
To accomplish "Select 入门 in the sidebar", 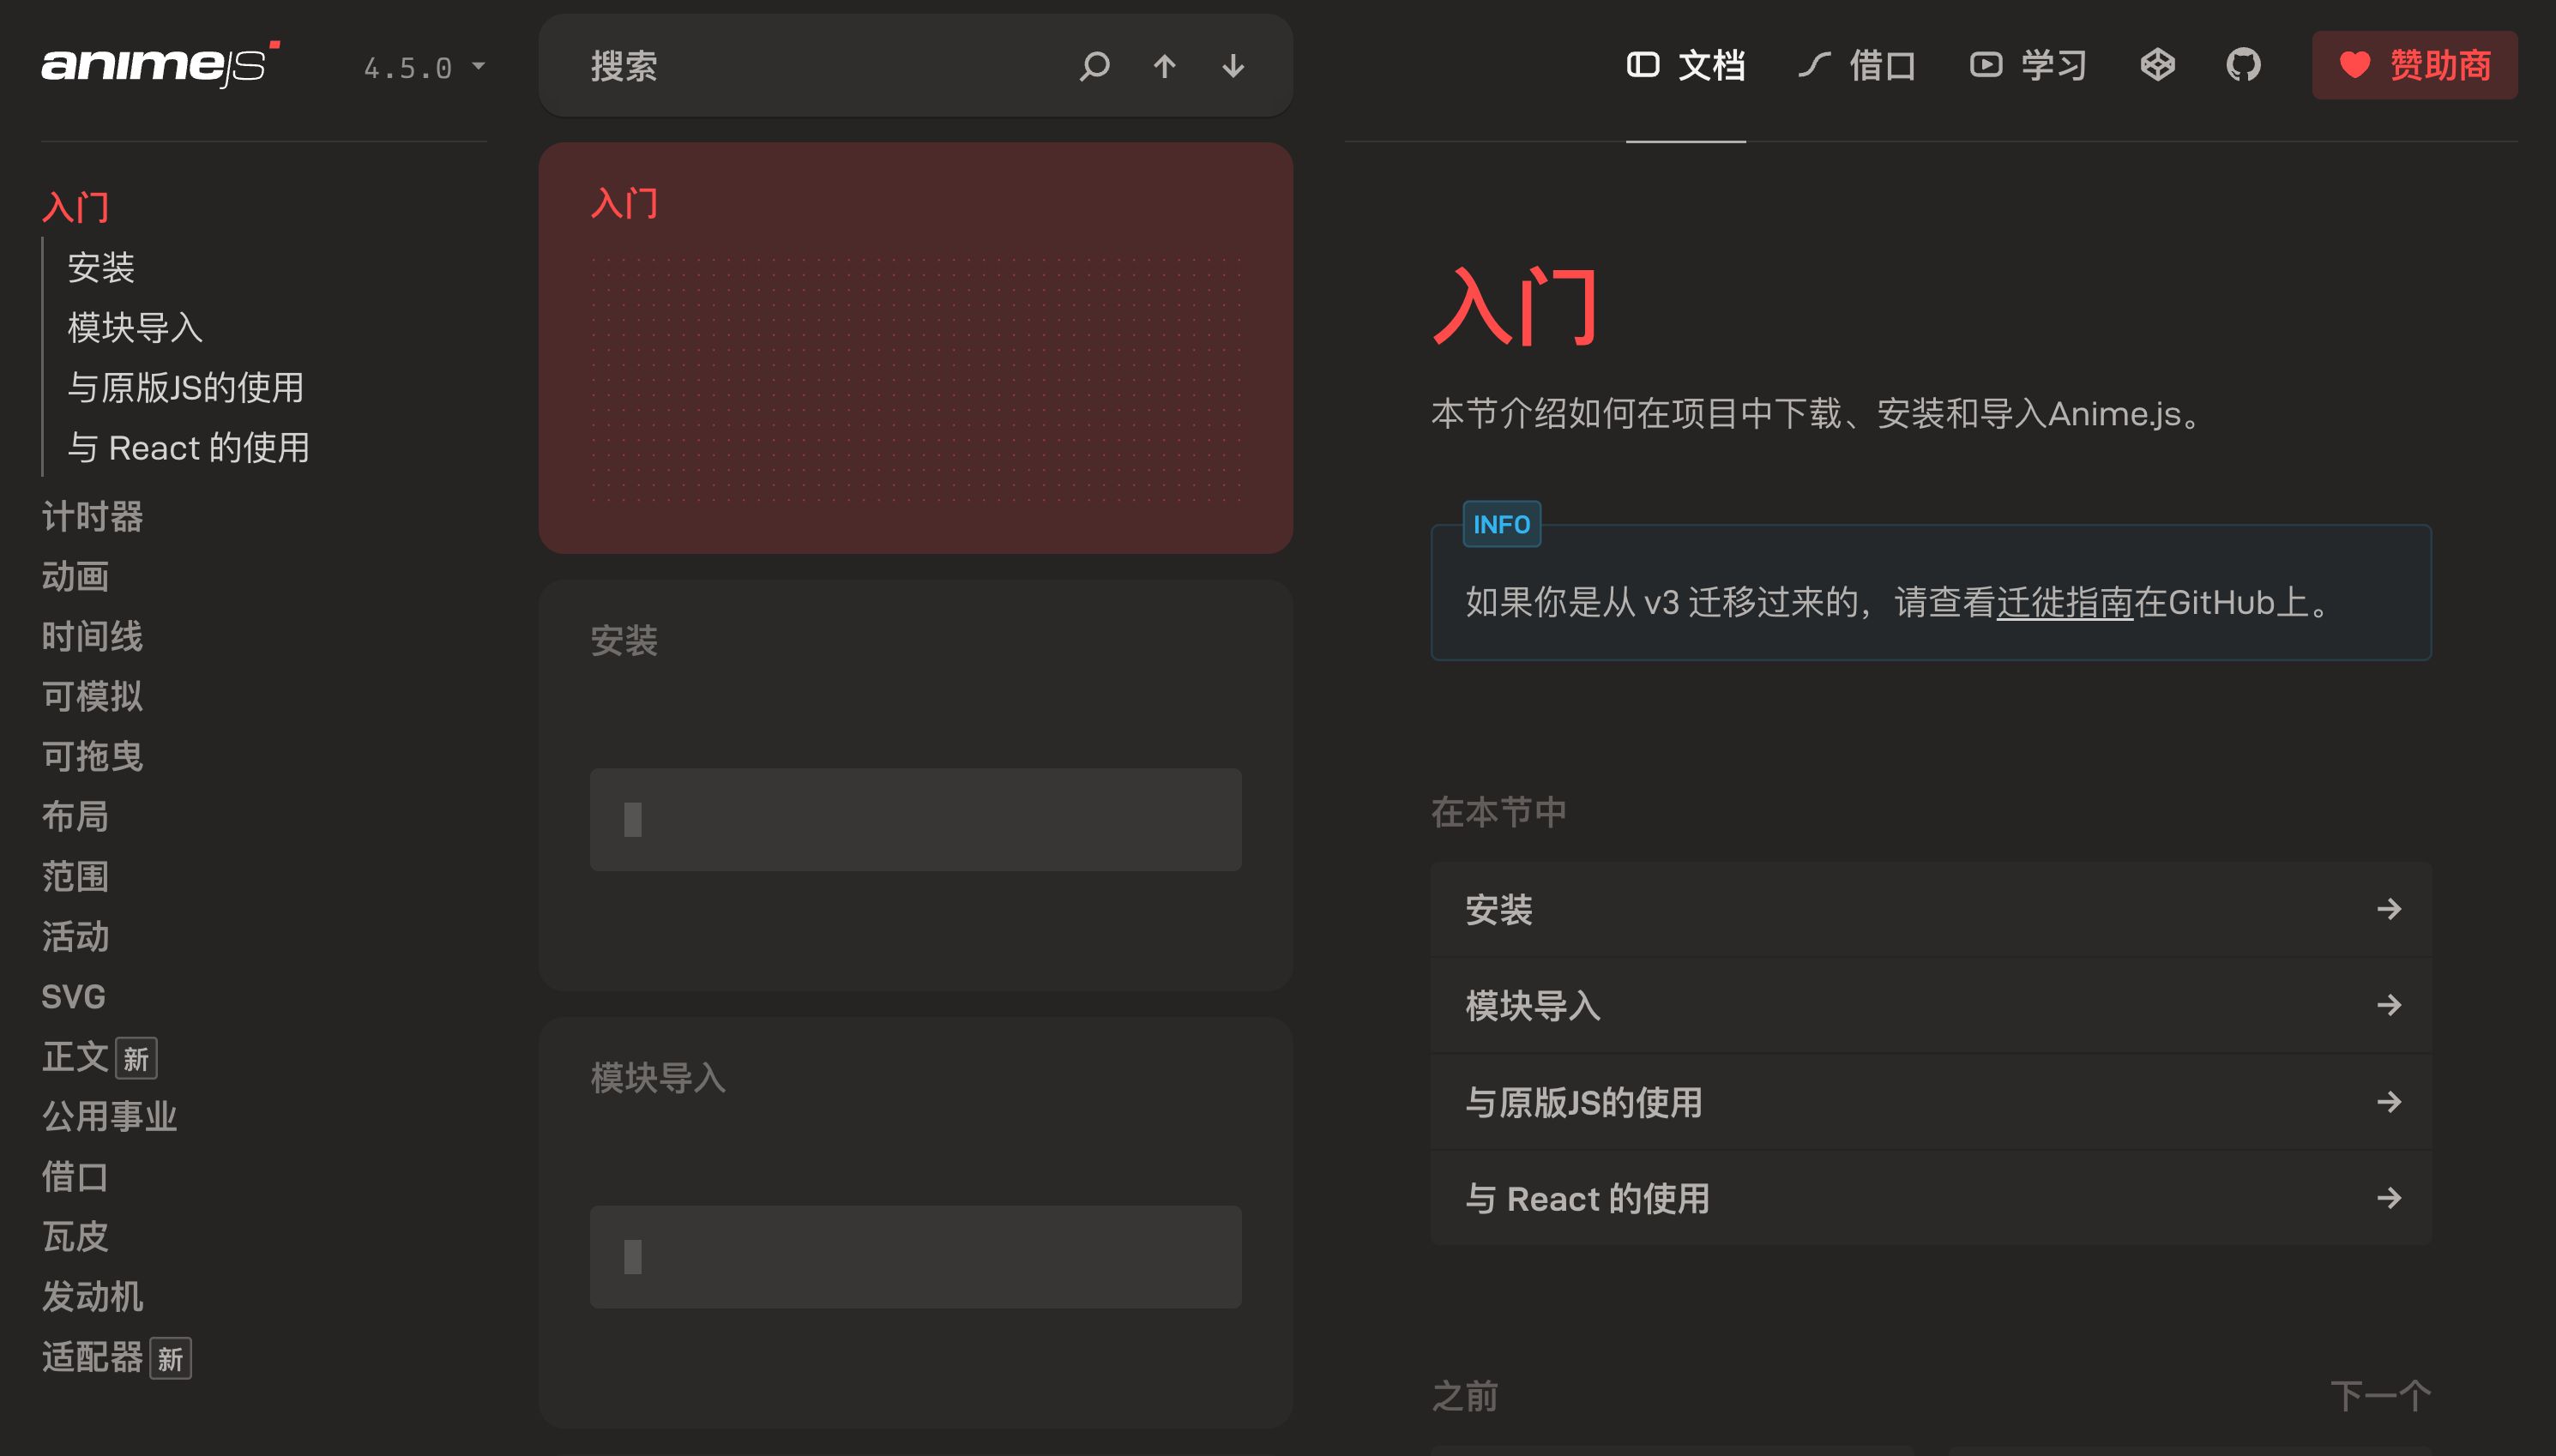I will [75, 207].
